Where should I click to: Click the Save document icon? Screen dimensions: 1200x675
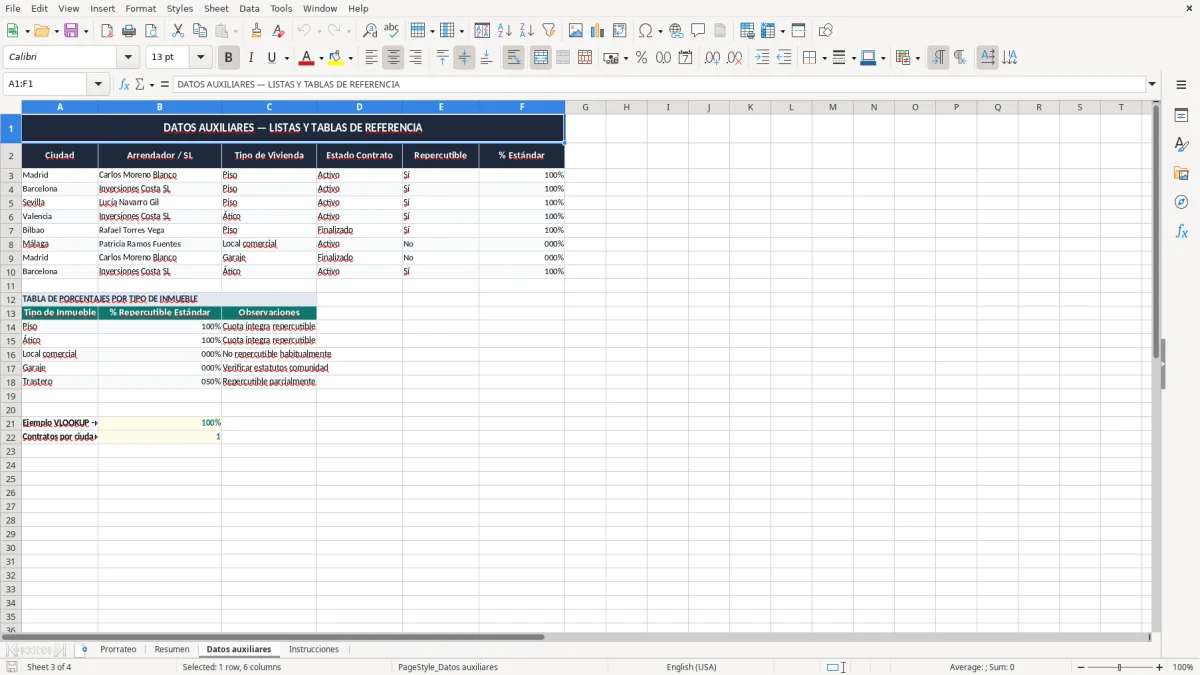(71, 31)
